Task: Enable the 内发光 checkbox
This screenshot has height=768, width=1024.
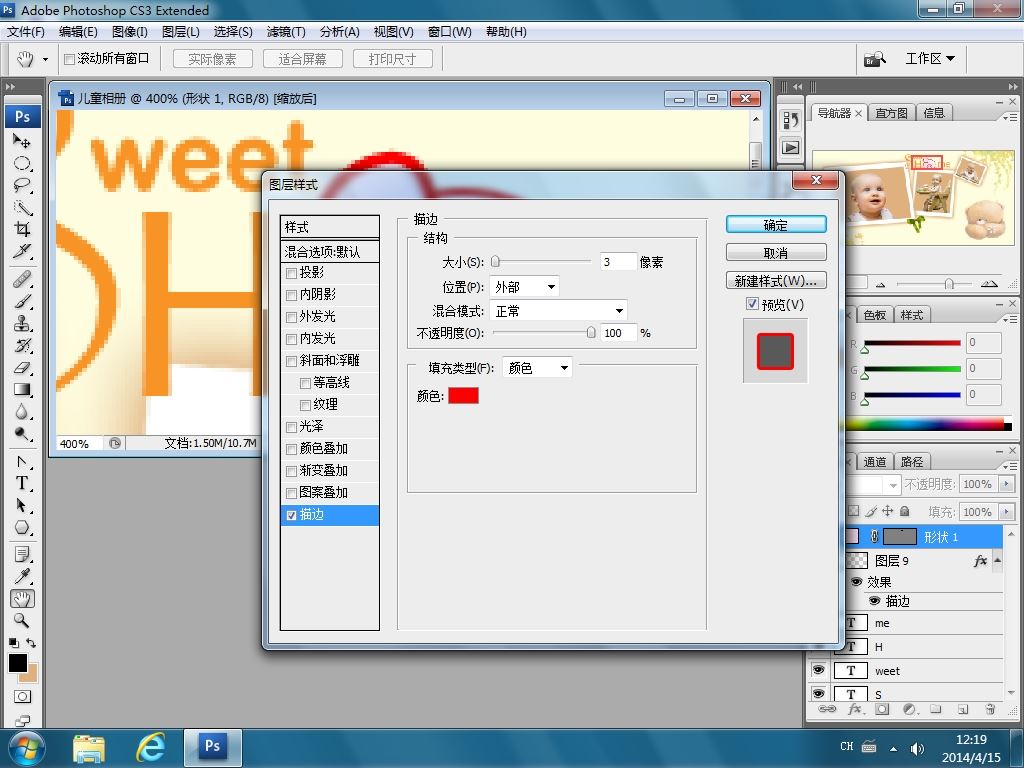Action: tap(291, 339)
